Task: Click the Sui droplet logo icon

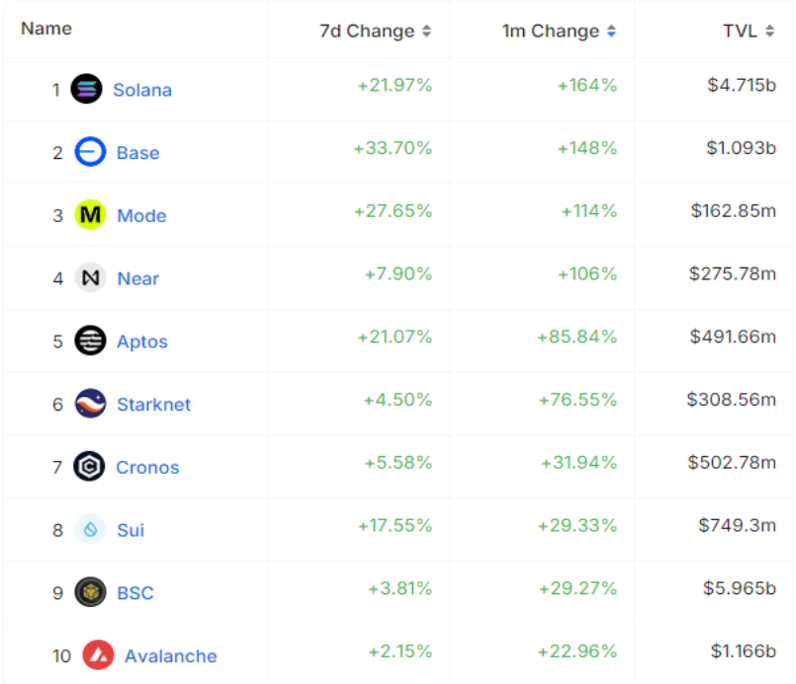Action: (90, 530)
